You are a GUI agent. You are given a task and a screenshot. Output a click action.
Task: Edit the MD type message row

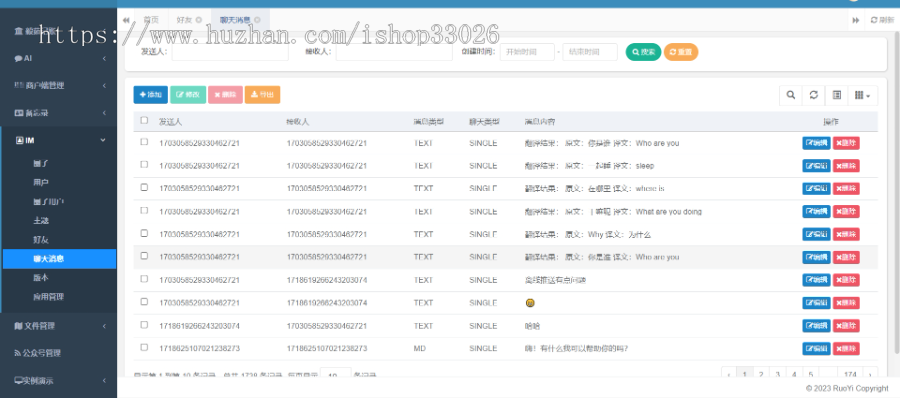click(x=816, y=349)
